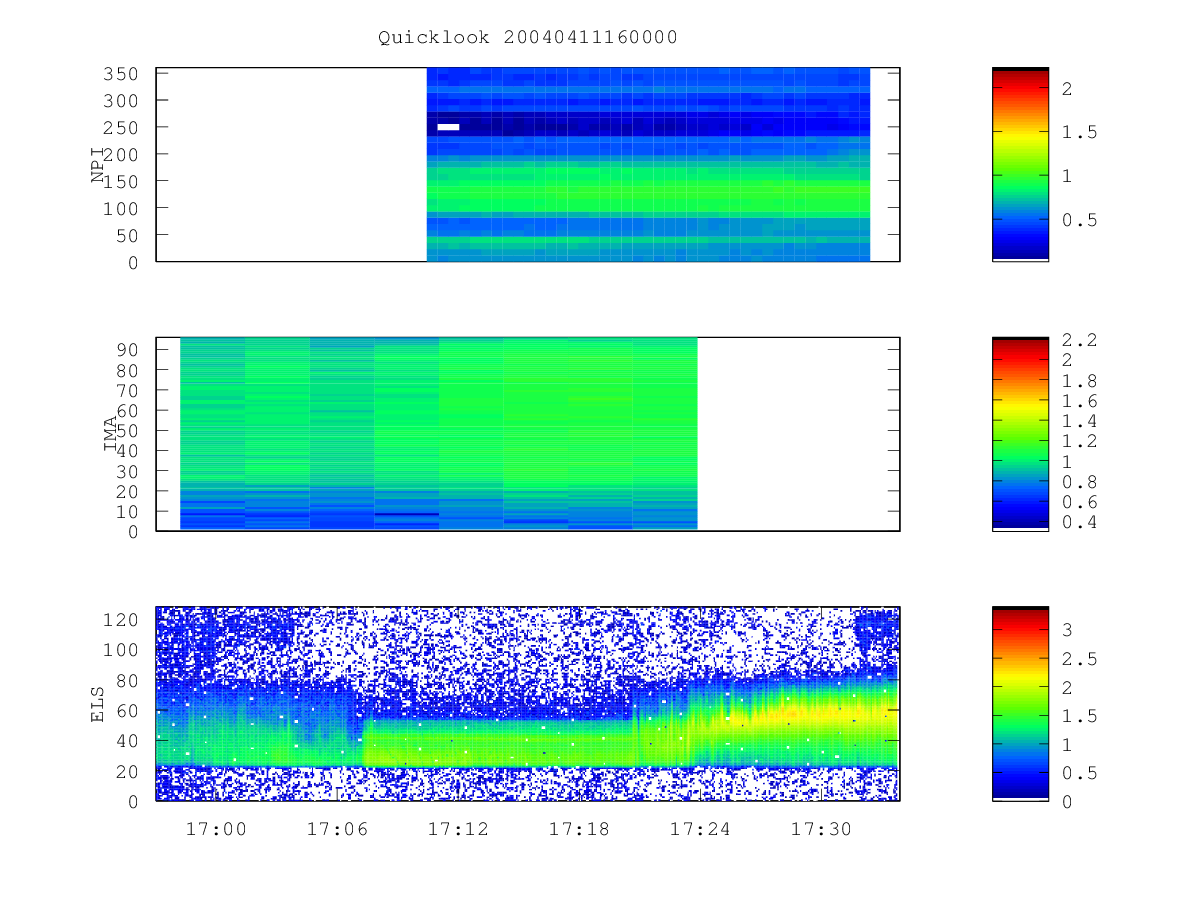The height and width of the screenshot is (900, 1200).
Task: Click the "100" tick on ELS axis
Action: [123, 650]
